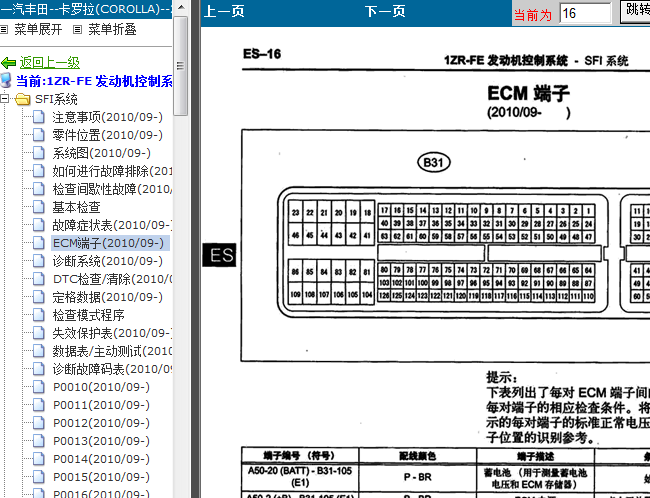Viewport: 650px width, 498px height.
Task: Click document icon beside 系统图(2010/09-)
Action: (x=39, y=153)
